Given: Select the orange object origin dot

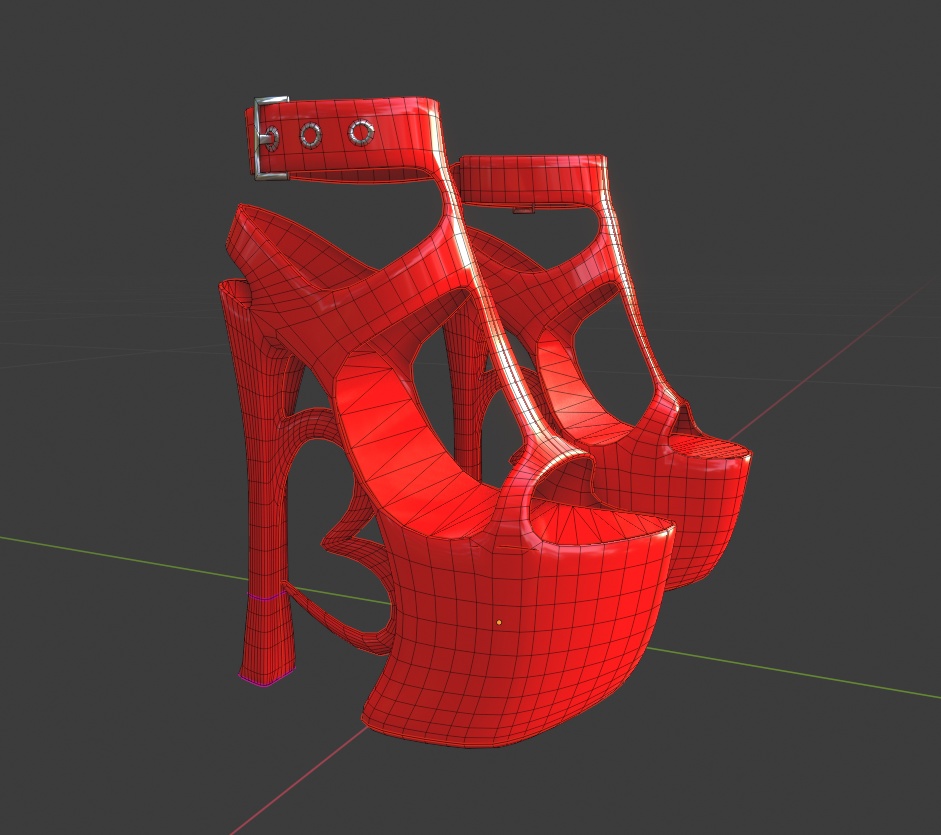Looking at the screenshot, I should [497, 622].
